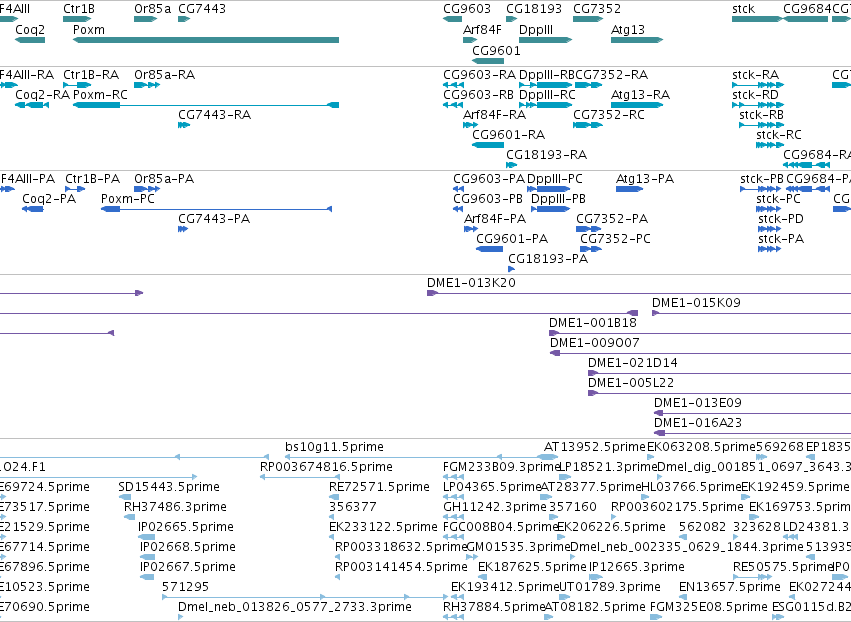Click the bs10g11.5prime EST label

[x=334, y=448]
